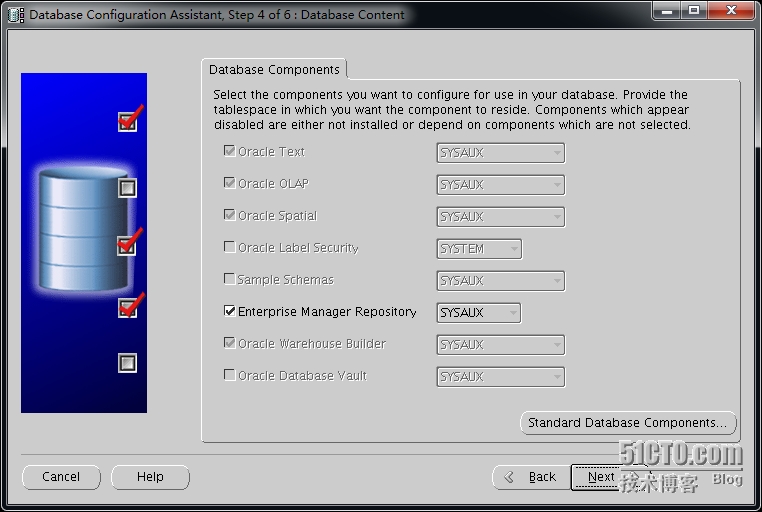Image resolution: width=762 pixels, height=512 pixels.
Task: Go Back to previous step
Action: click(x=531, y=478)
